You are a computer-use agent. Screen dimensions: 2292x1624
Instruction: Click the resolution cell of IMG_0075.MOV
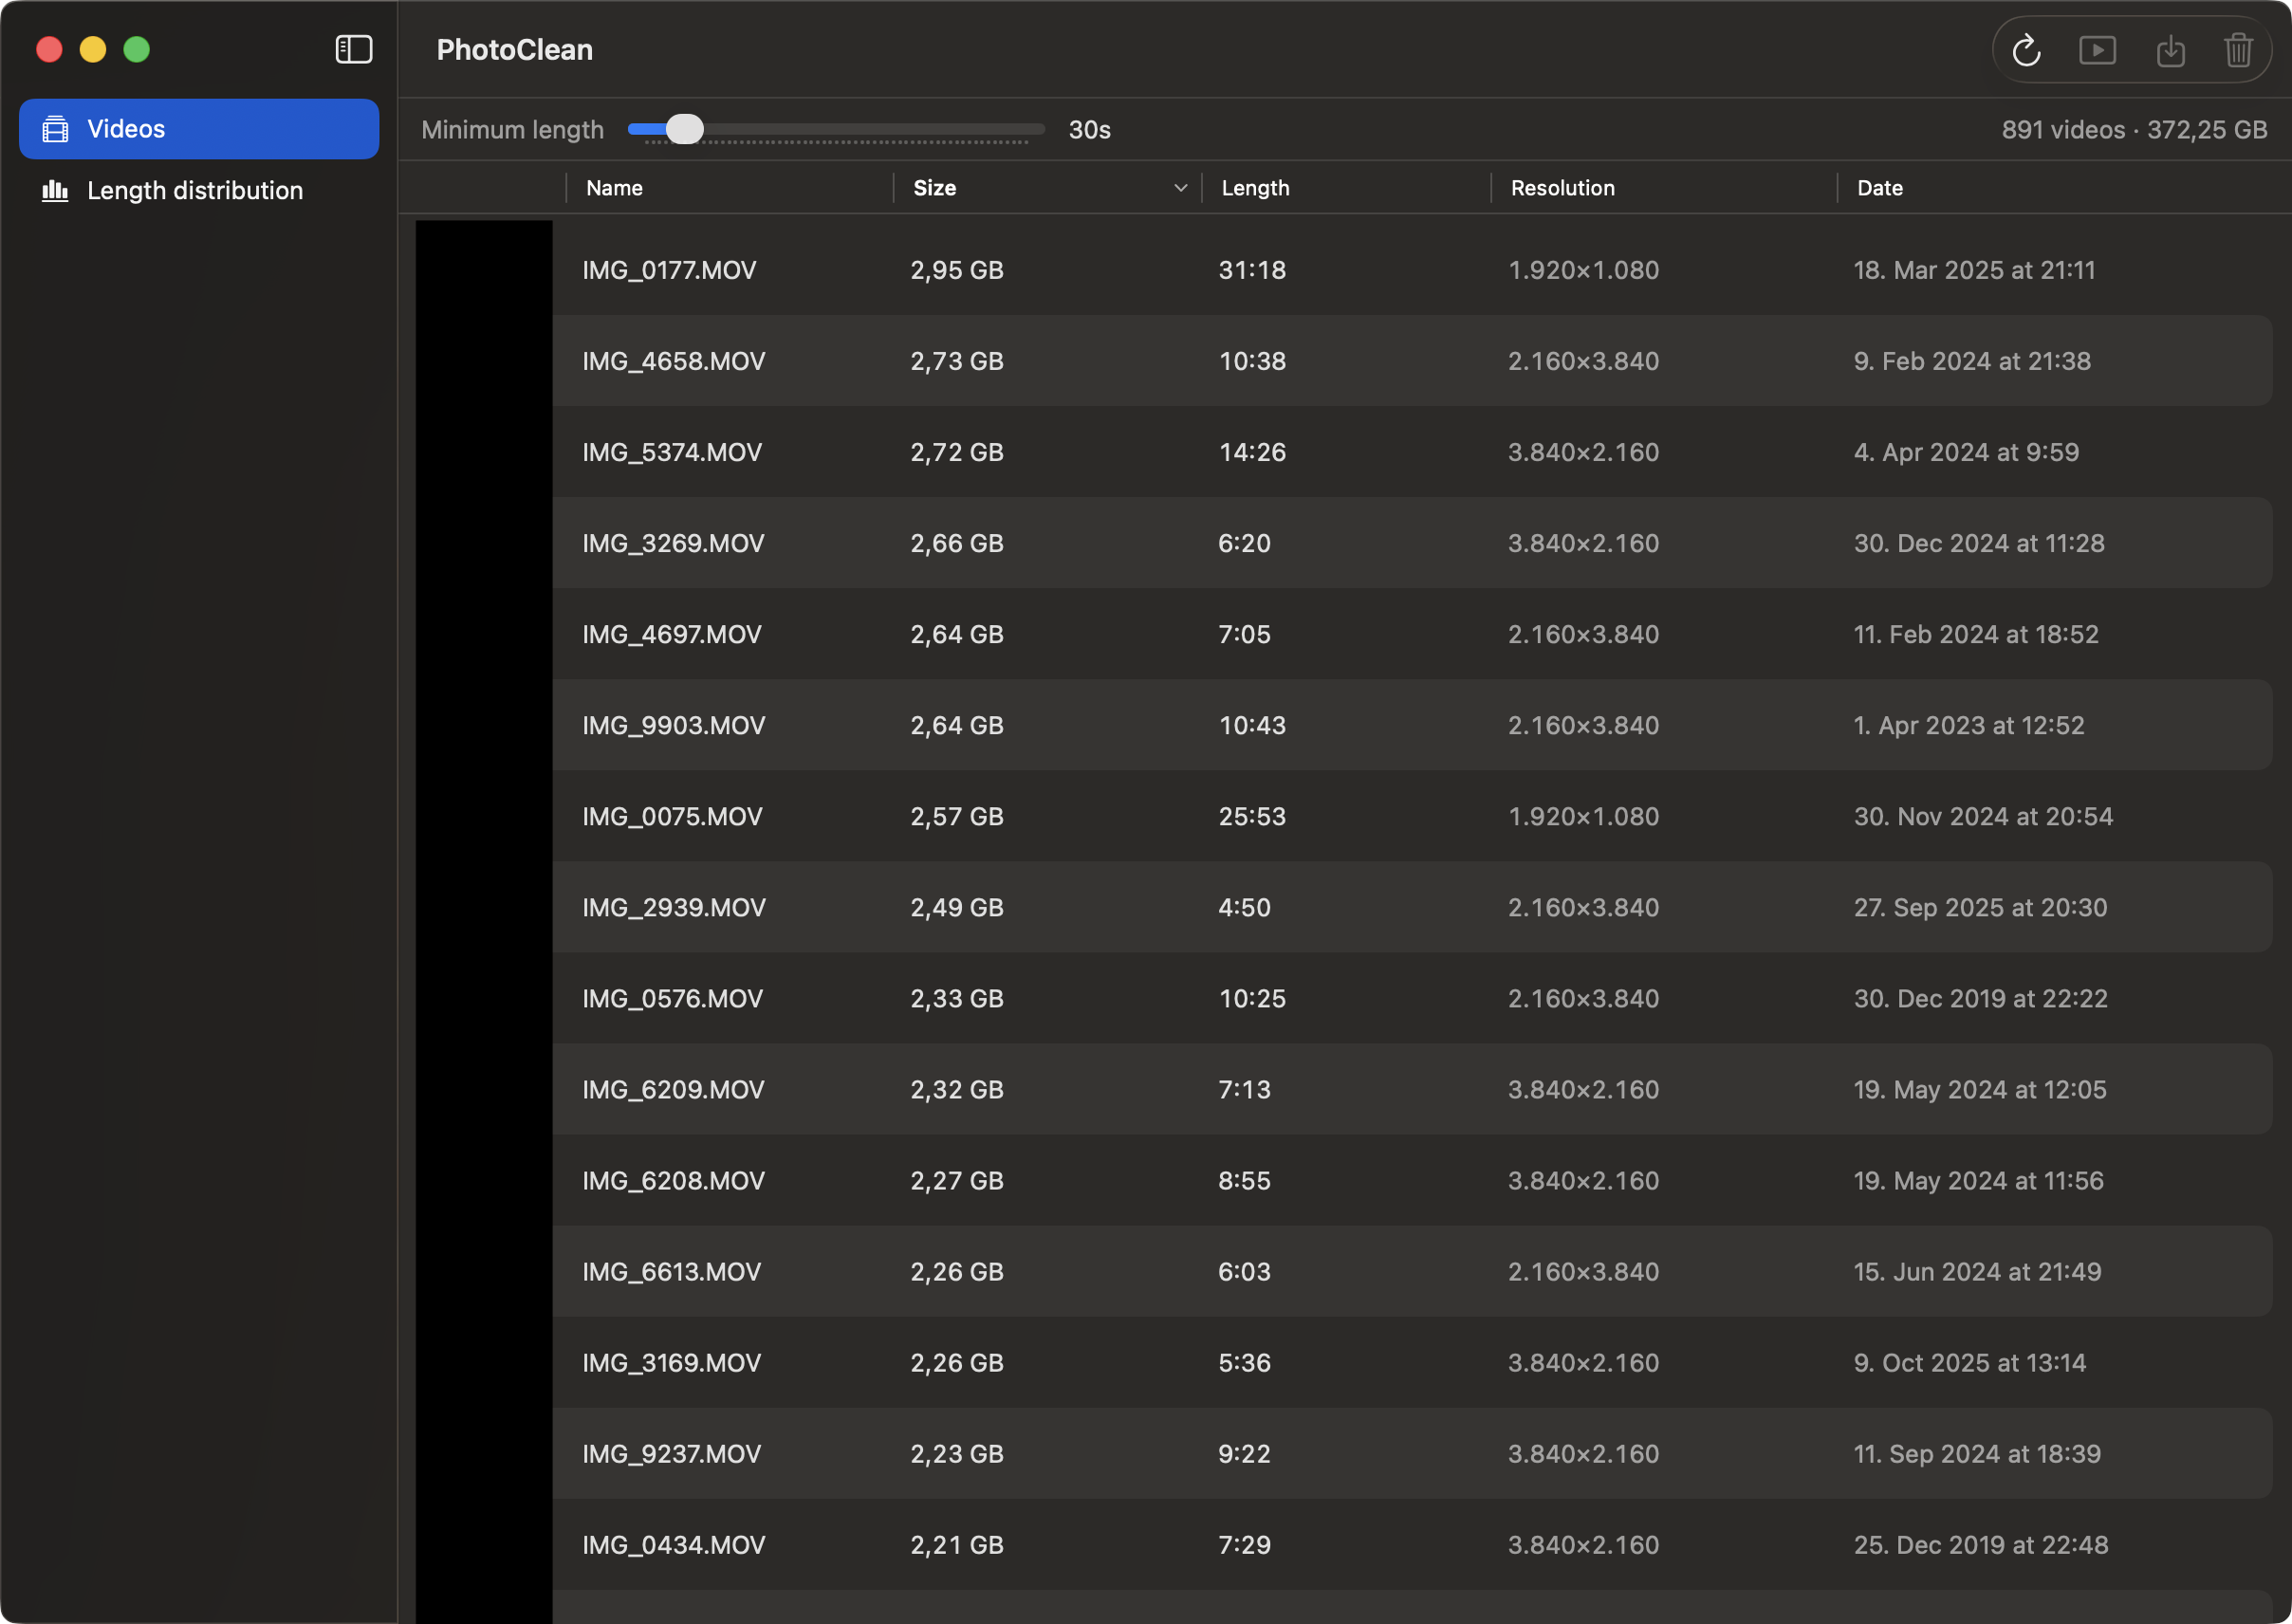click(1583, 816)
